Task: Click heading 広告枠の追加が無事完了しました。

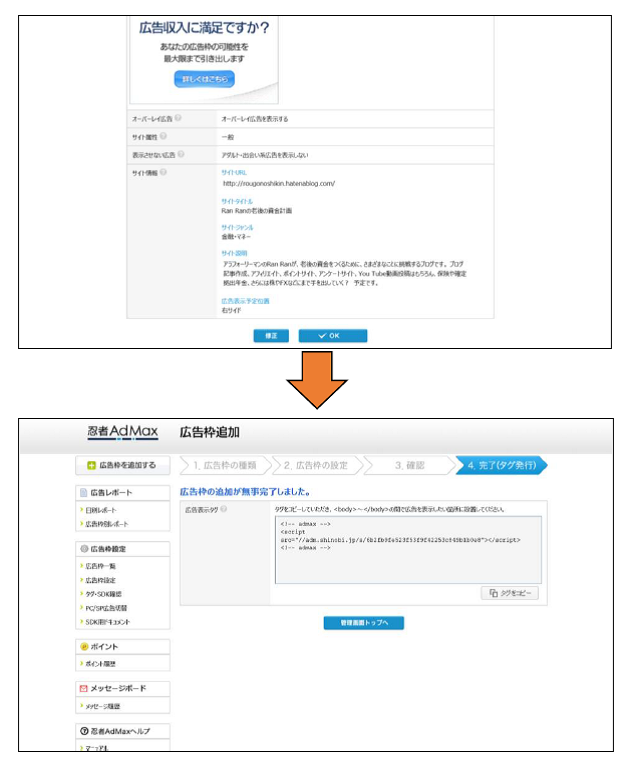Action: click(245, 492)
